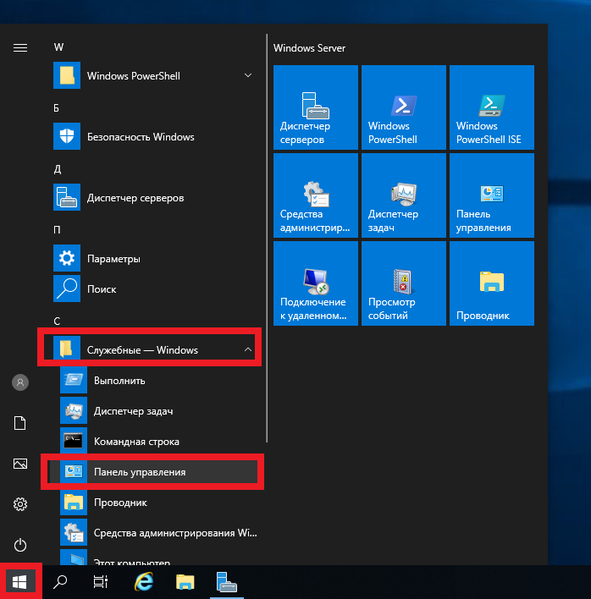Open Средства администрирования tile
Viewport: 591px width, 599px height.
pos(316,196)
